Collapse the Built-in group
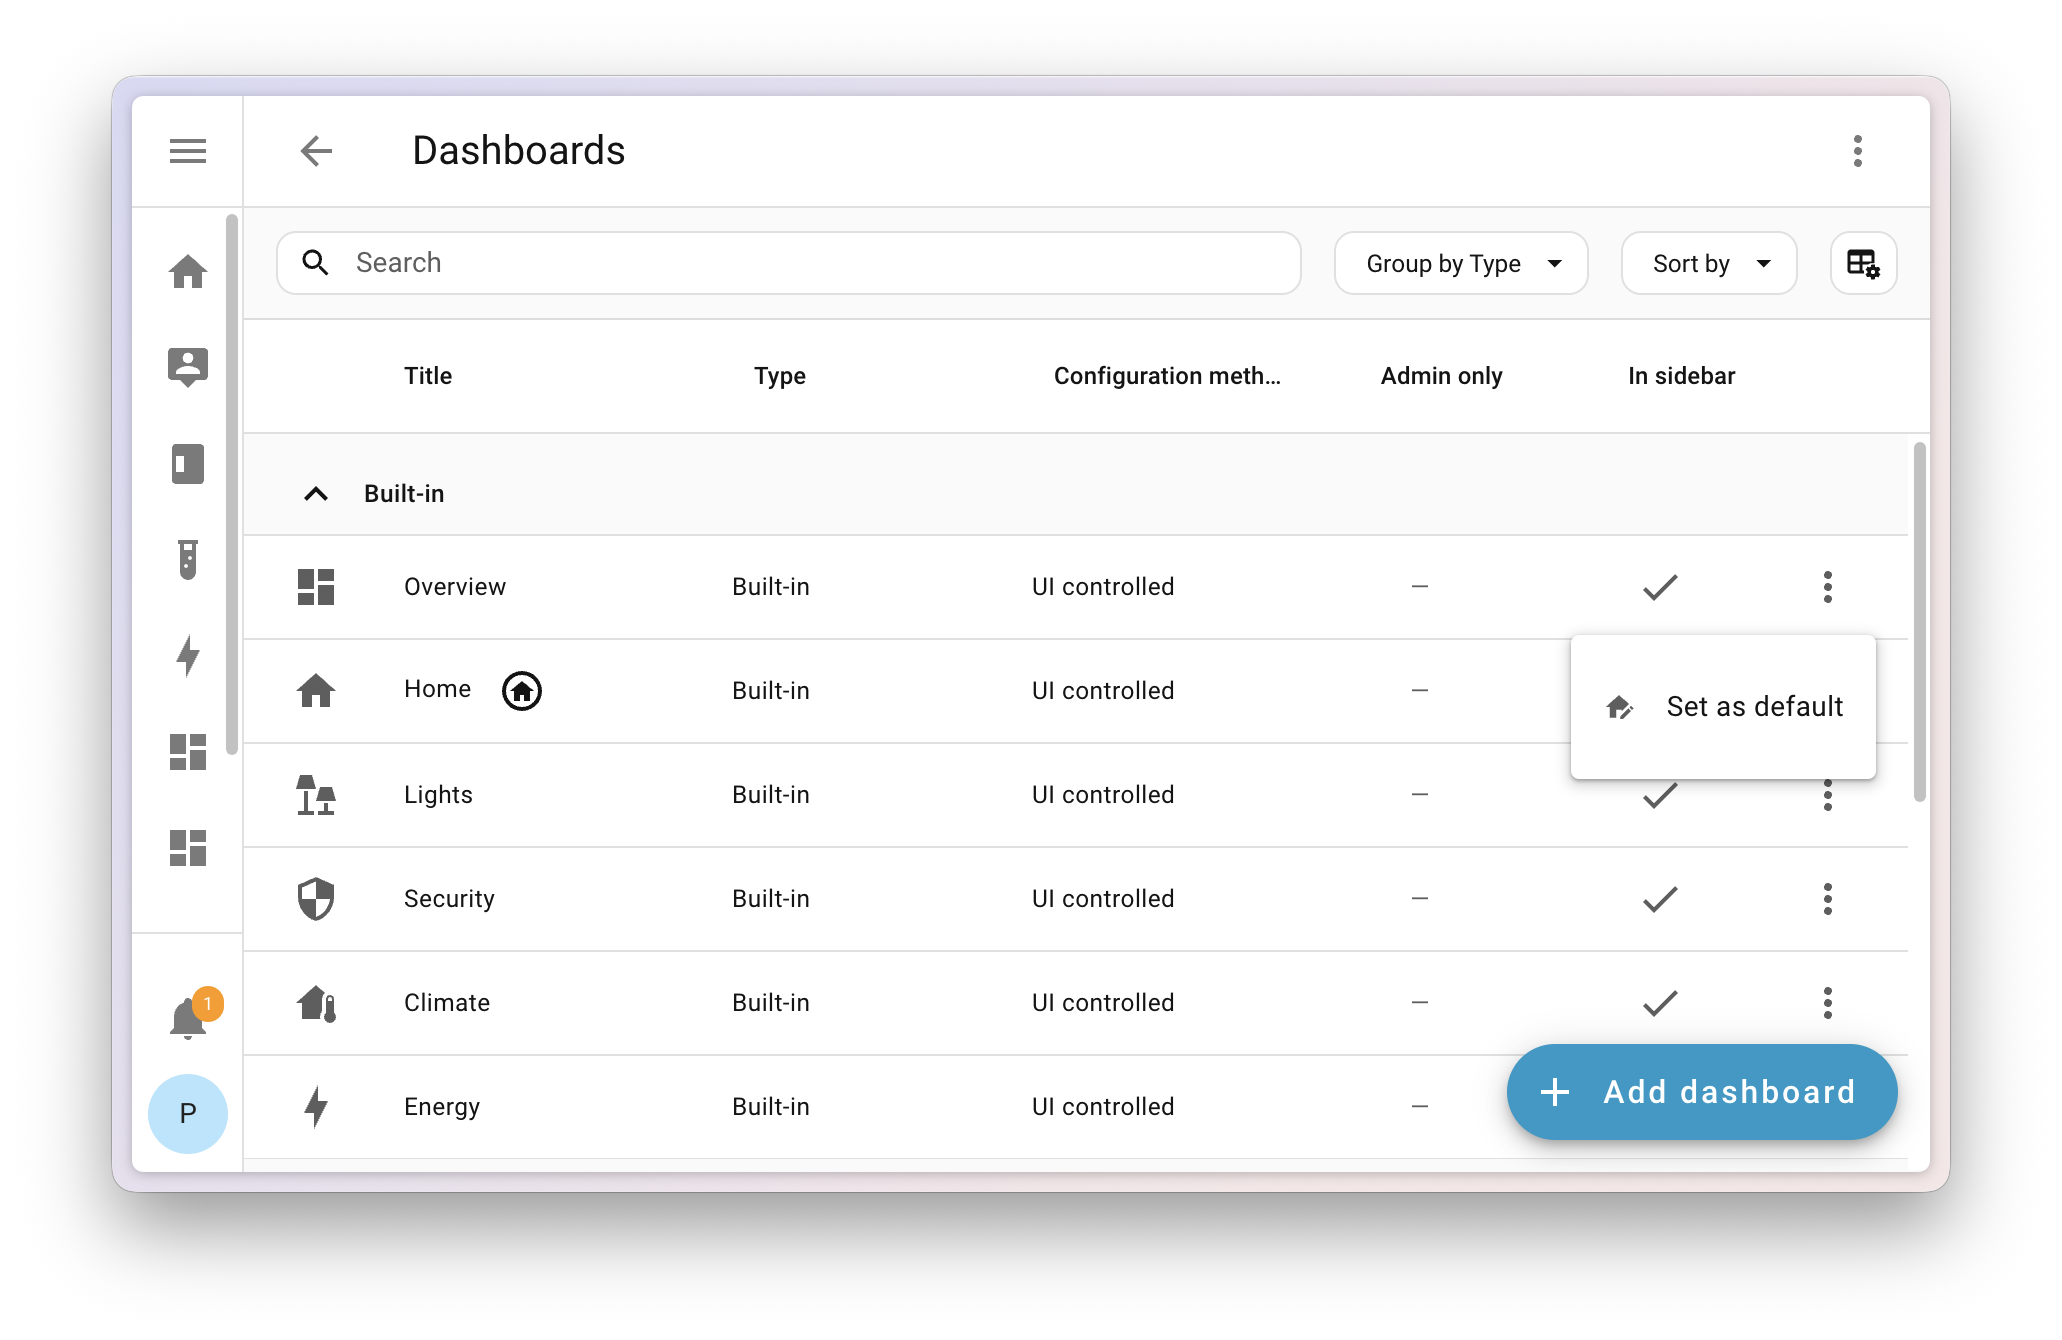Screen dimensions: 2062x1340 [x=316, y=493]
